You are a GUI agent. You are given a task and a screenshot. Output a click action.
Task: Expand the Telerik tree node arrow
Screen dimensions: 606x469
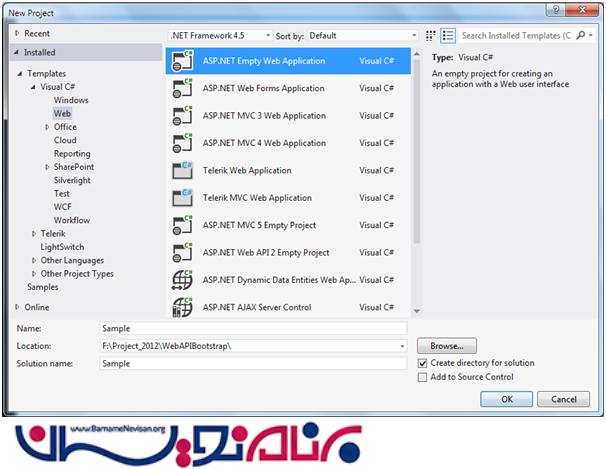click(34, 233)
